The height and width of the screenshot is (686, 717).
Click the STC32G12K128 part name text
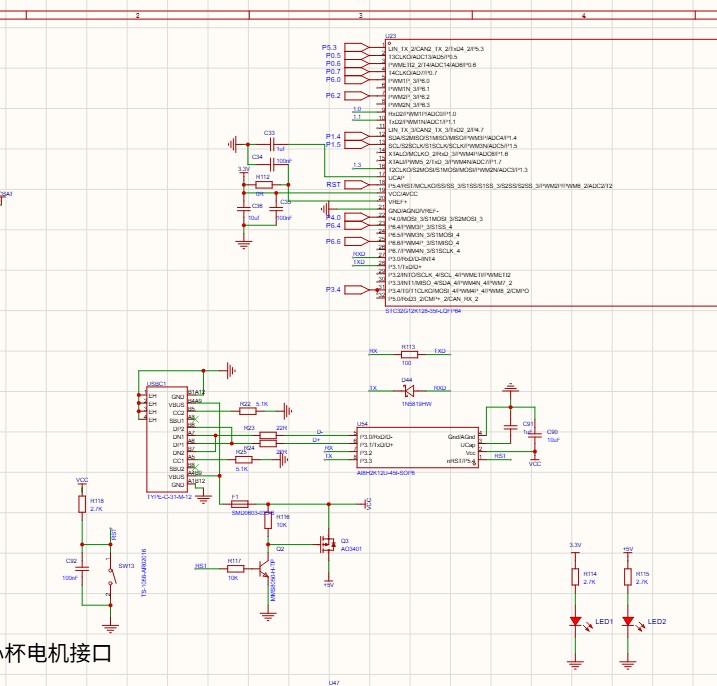[x=423, y=311]
